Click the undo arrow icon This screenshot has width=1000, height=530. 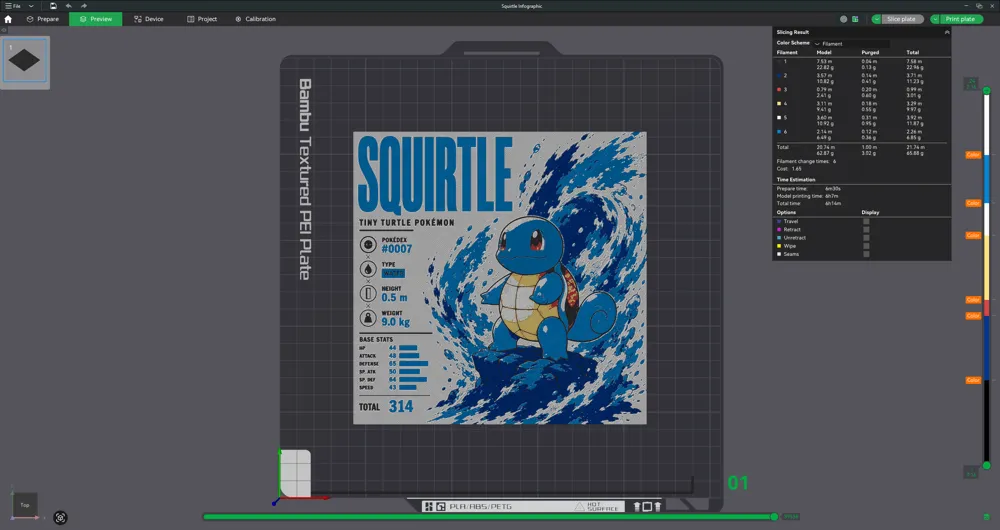68,6
